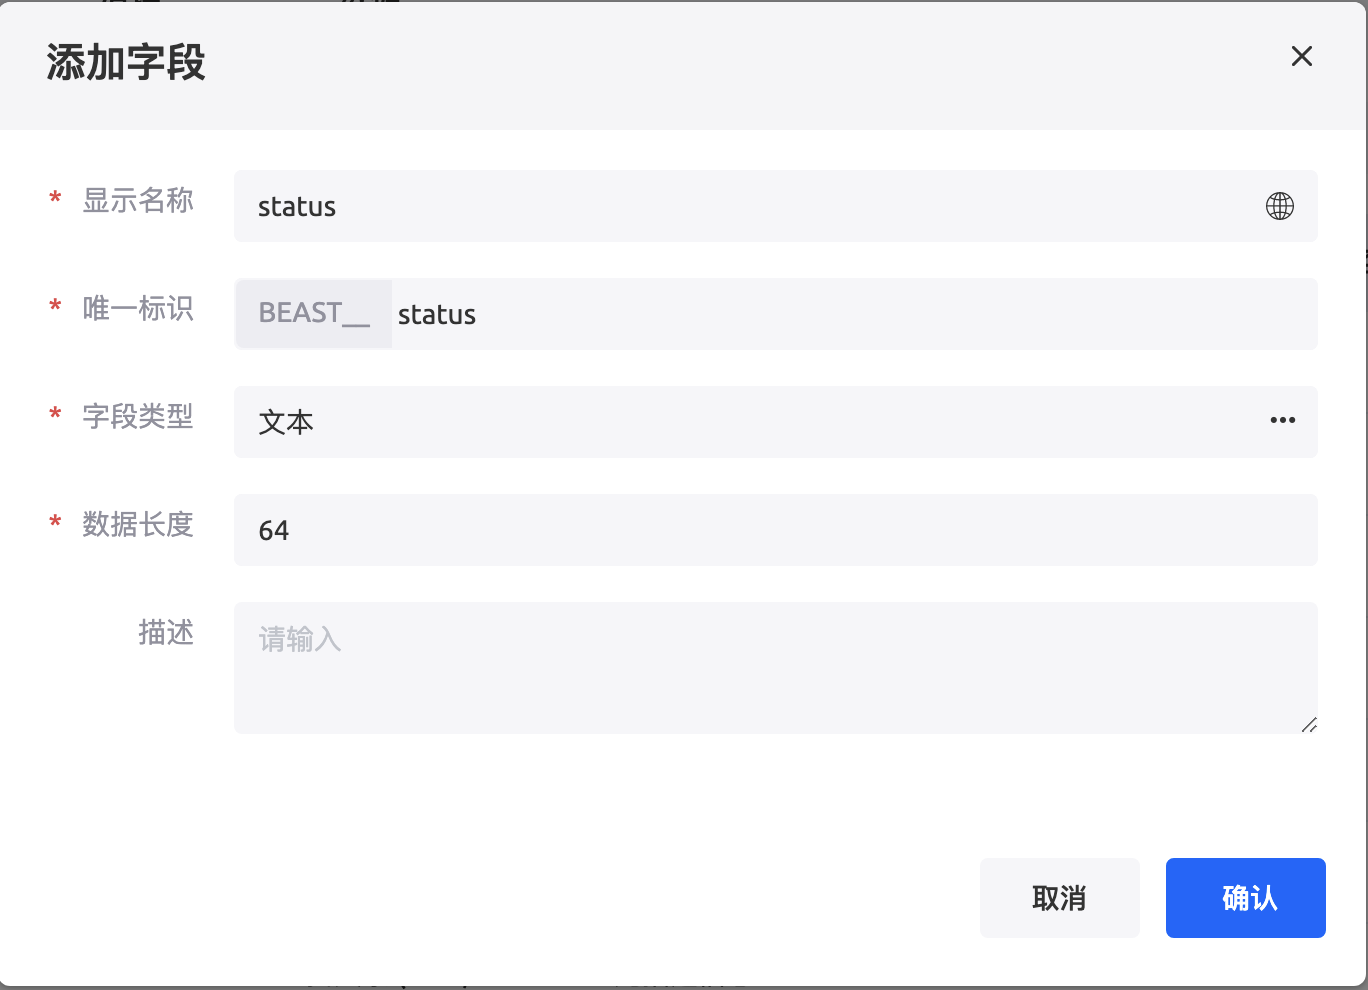Click the 显示名称 label
Image resolution: width=1368 pixels, height=990 pixels.
(x=138, y=201)
